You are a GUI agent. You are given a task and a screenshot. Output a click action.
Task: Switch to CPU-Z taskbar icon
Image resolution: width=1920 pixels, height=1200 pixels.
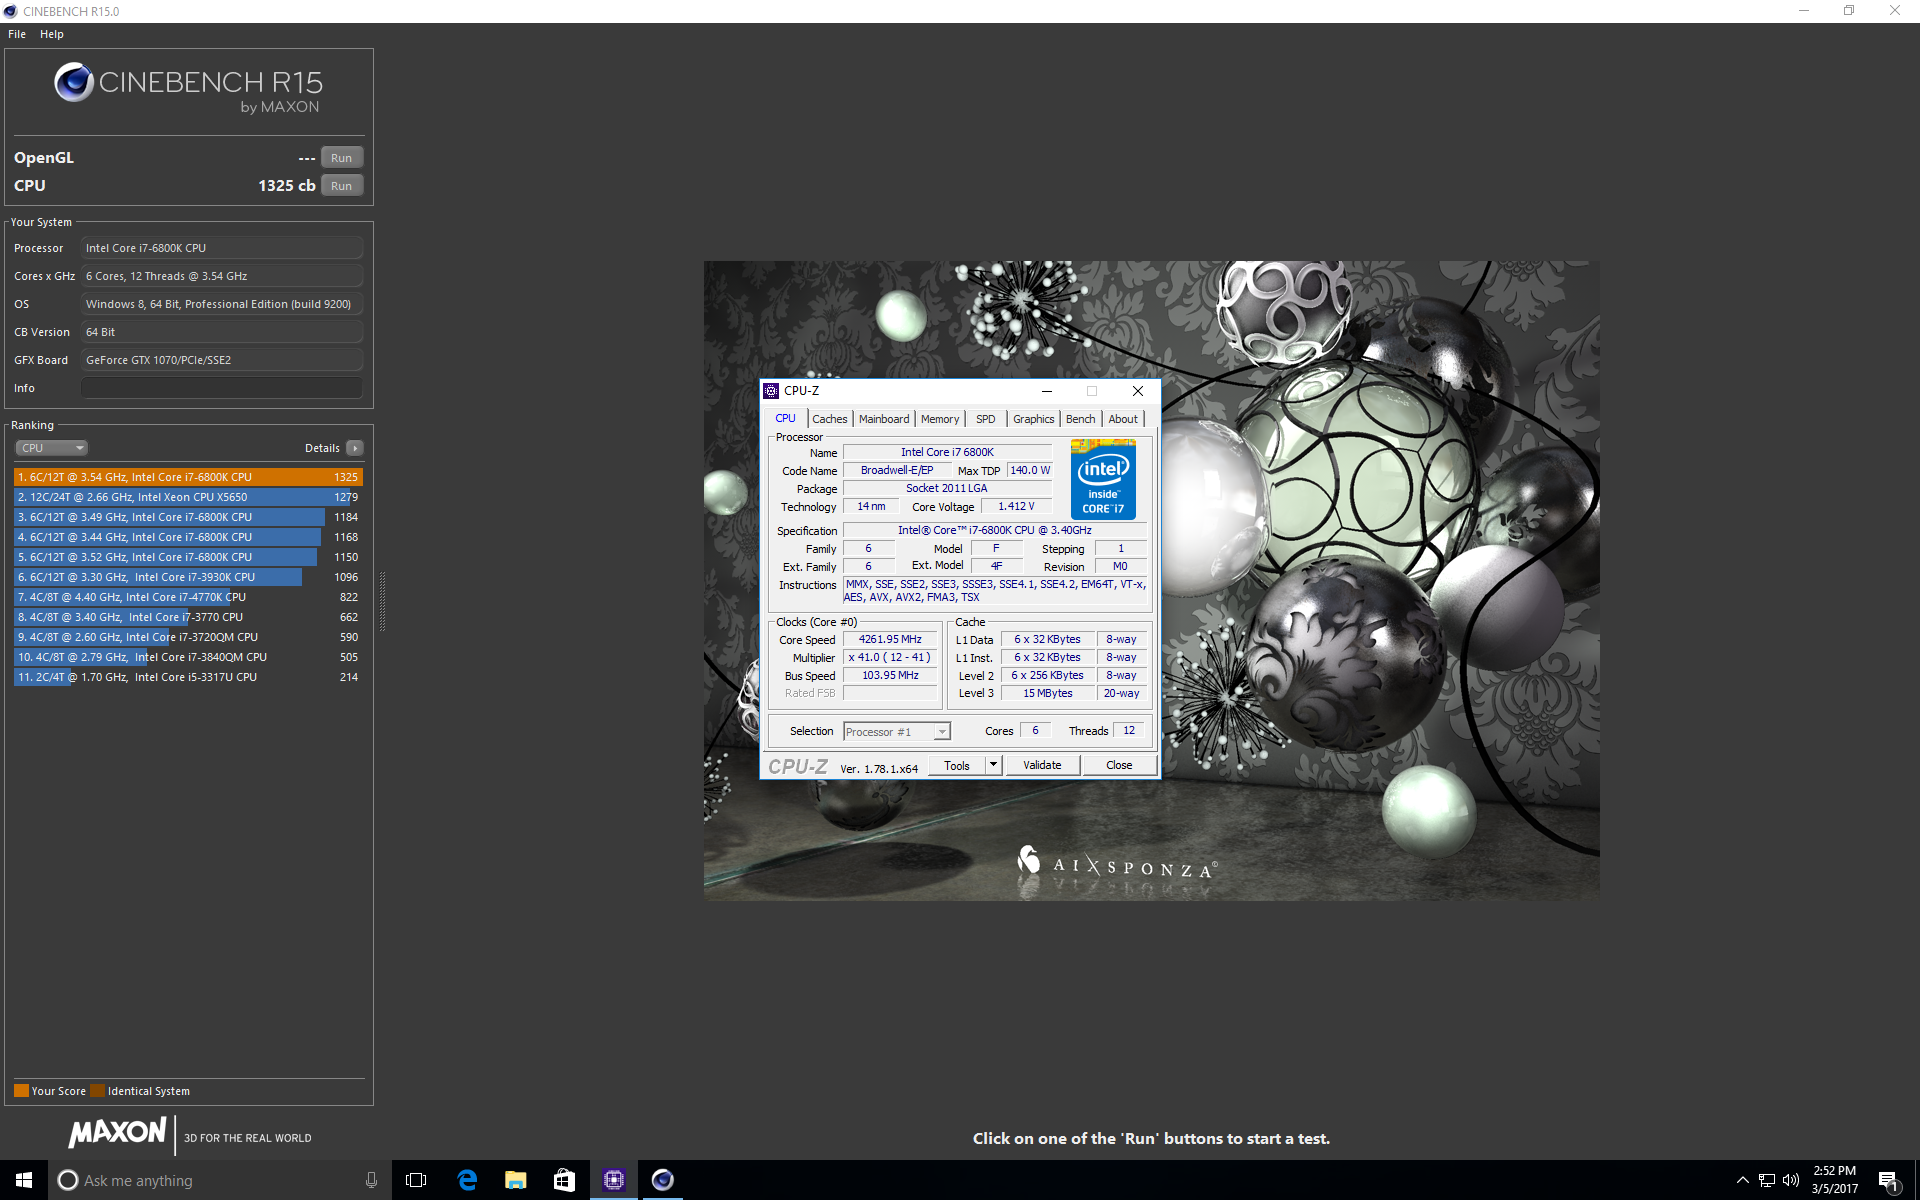(614, 1180)
